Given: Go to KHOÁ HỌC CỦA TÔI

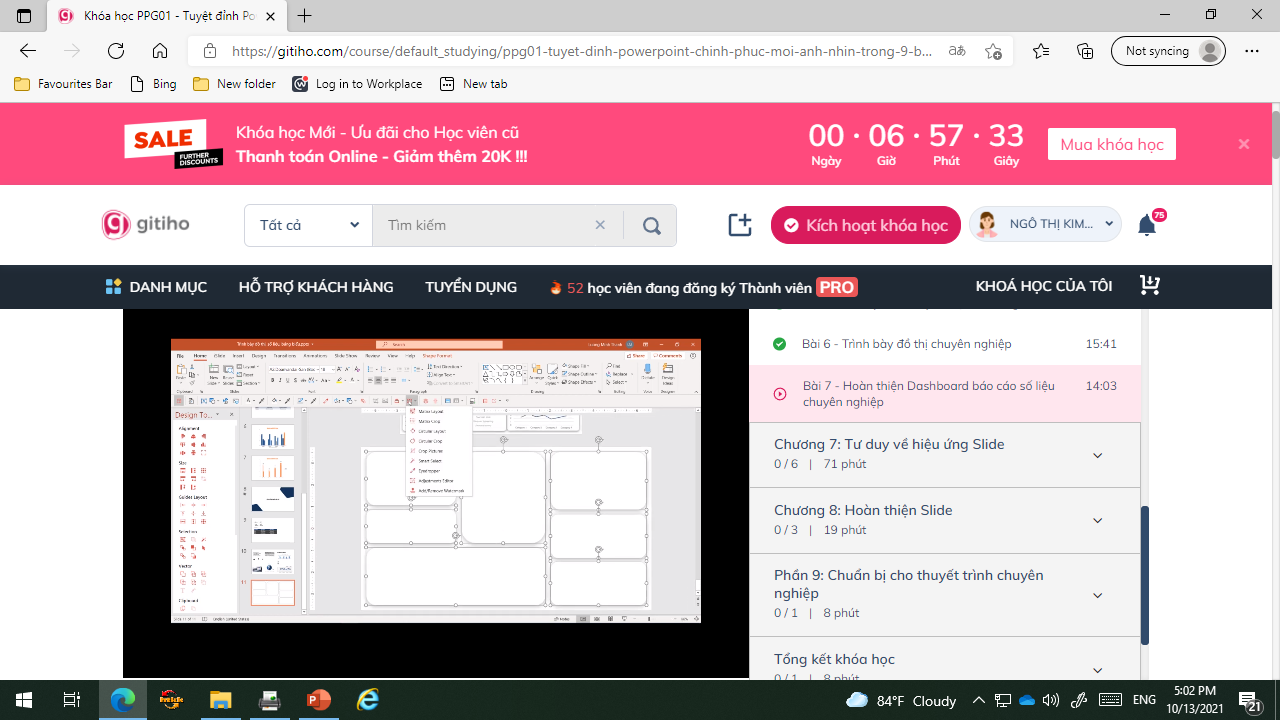Looking at the screenshot, I should point(1044,286).
